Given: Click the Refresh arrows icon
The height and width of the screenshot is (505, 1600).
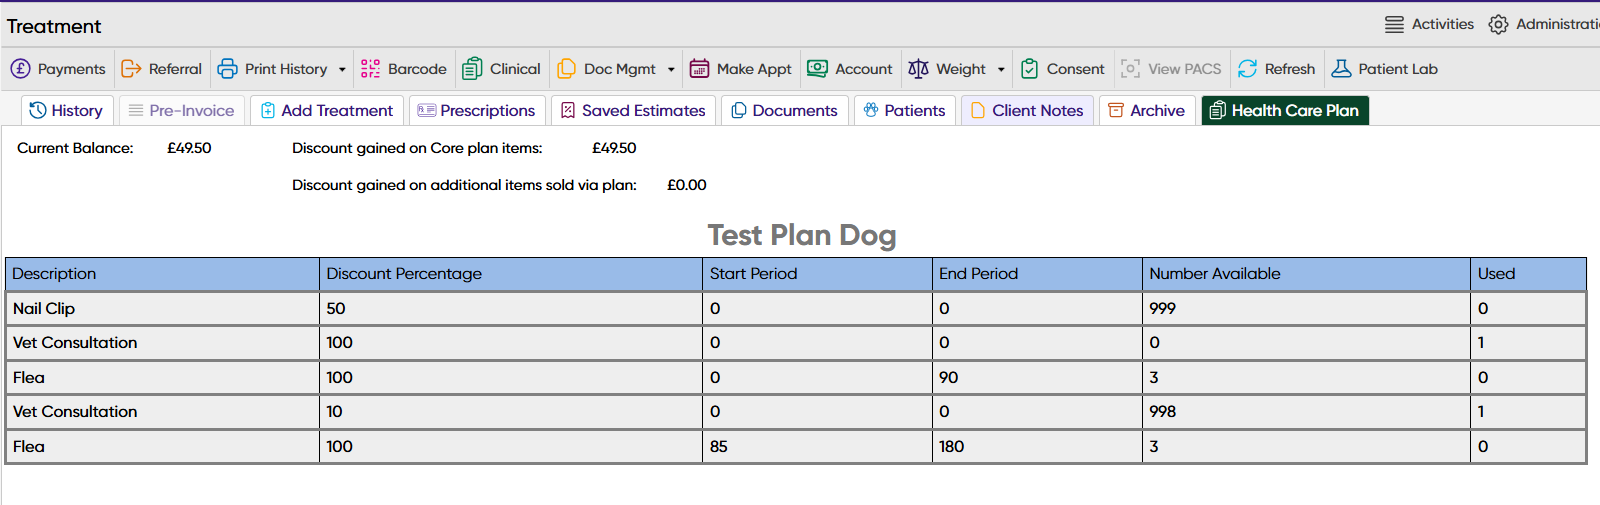Looking at the screenshot, I should click(1247, 69).
